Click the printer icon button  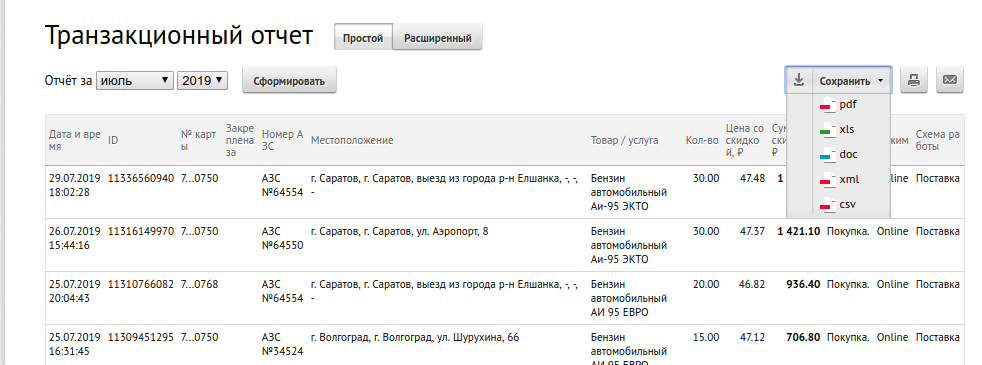(x=914, y=80)
